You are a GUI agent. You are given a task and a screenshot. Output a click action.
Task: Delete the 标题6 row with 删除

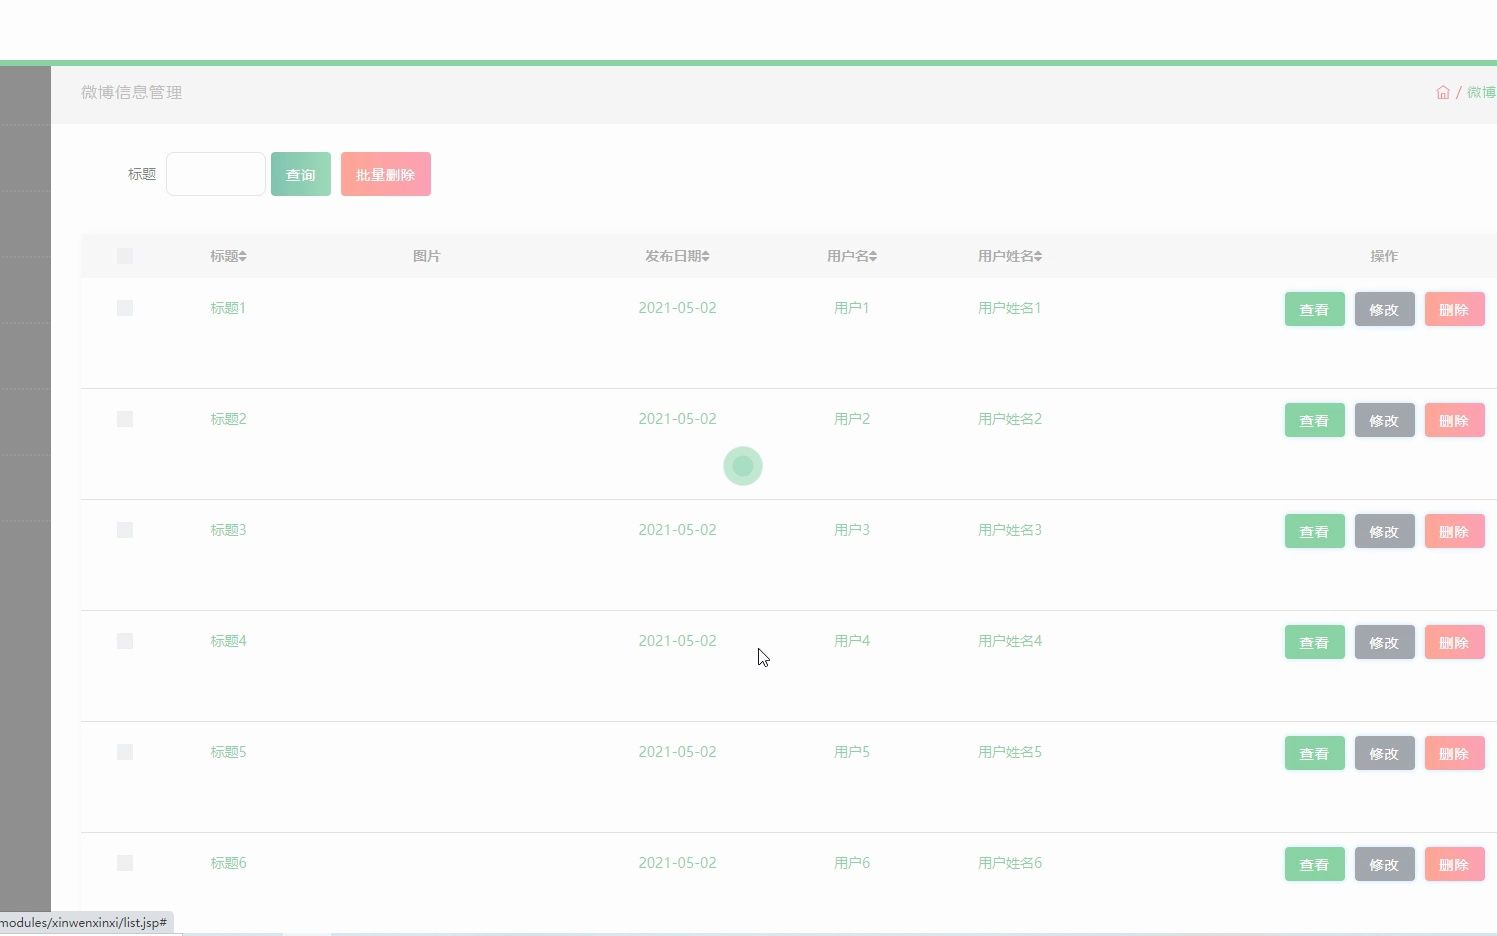tap(1455, 864)
